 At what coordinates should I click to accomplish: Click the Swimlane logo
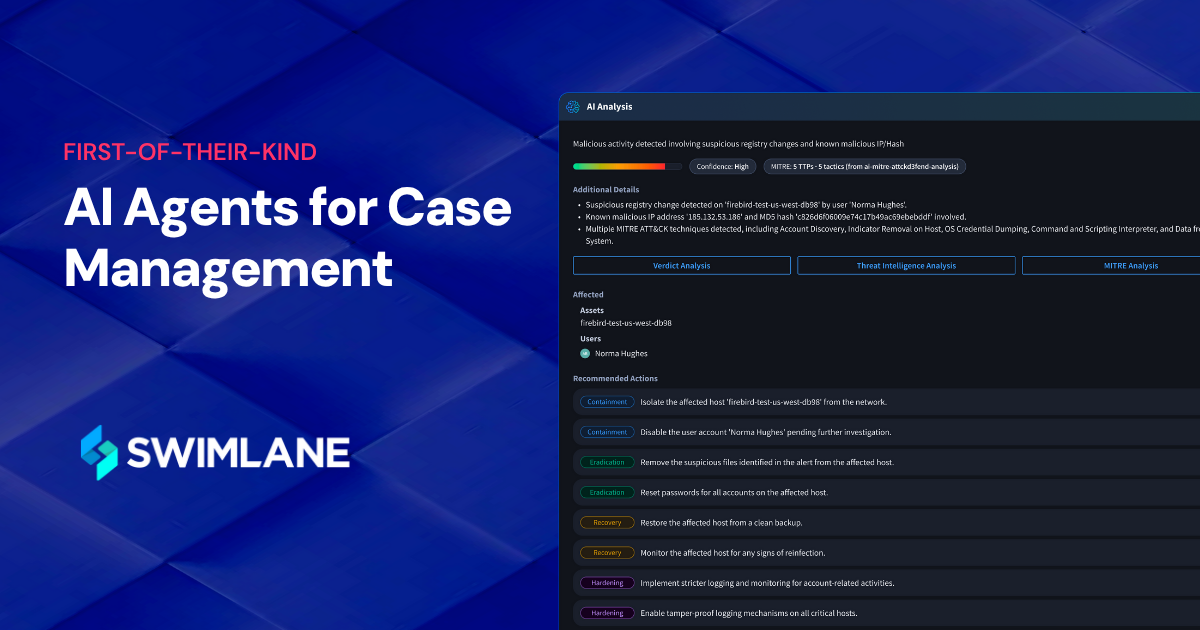pyautogui.click(x=214, y=452)
